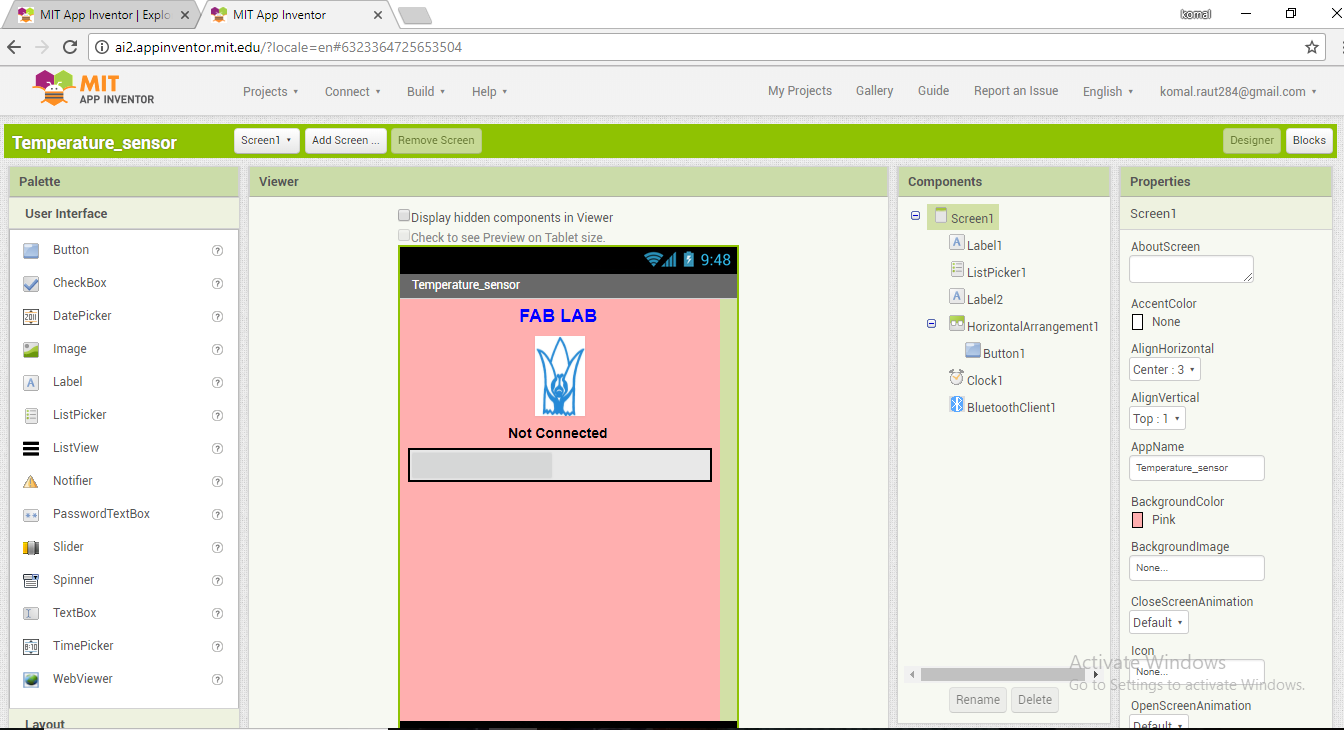
Task: Click the logo image in the phone viewer
Action: tap(559, 375)
